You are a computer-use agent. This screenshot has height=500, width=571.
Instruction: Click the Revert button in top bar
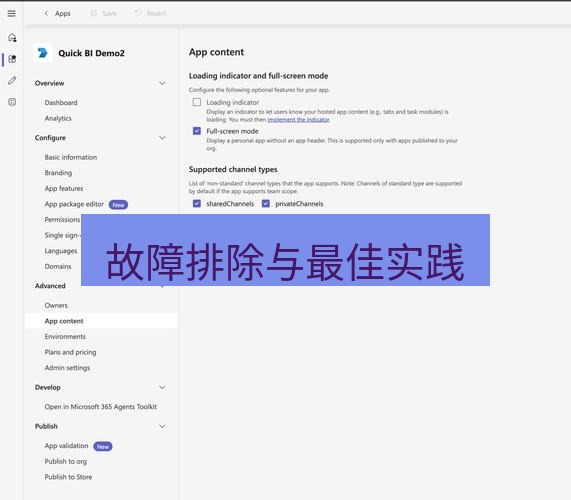(150, 13)
